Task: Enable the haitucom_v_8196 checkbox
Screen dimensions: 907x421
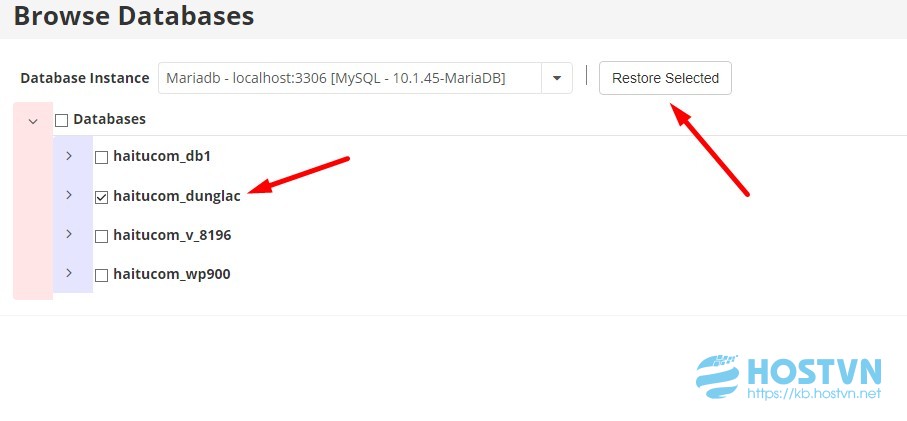Action: tap(101, 236)
